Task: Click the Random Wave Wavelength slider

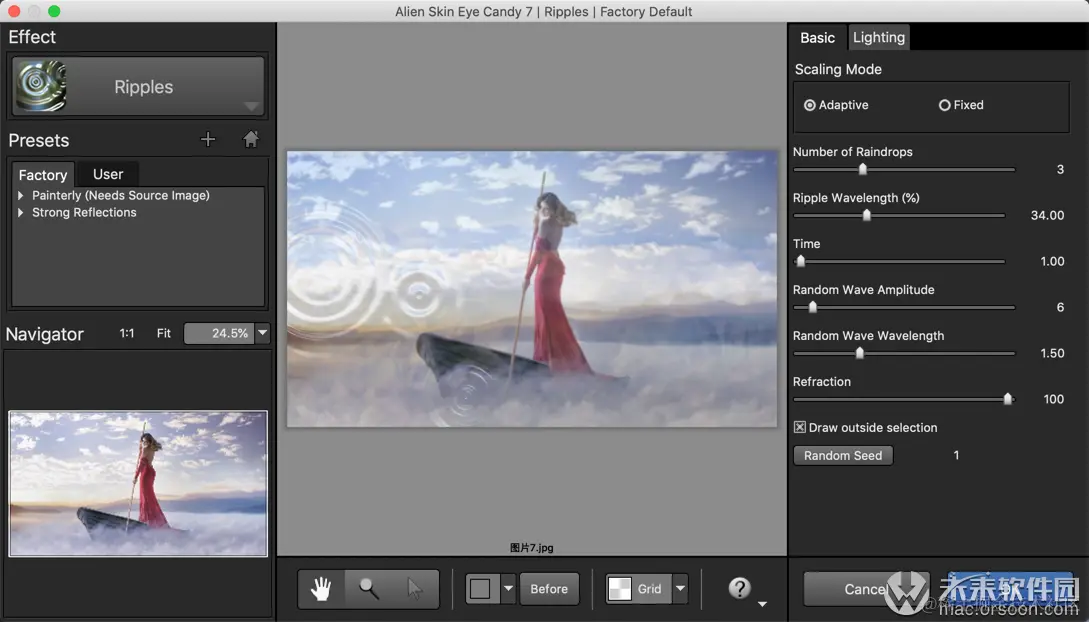Action: [x=904, y=353]
